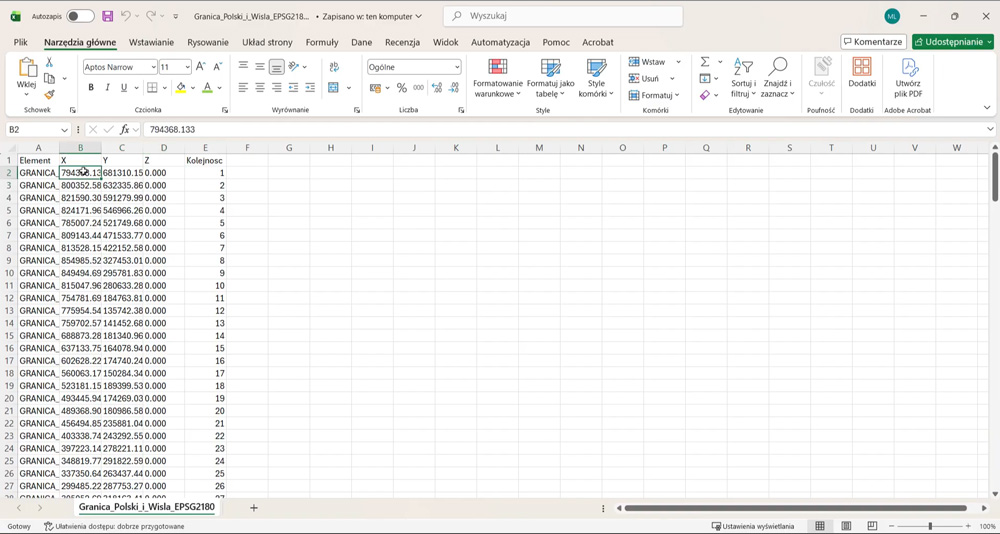Toggle center horizontal alignment
Screen dimensions: 1000x534
pyautogui.click(x=260, y=87)
